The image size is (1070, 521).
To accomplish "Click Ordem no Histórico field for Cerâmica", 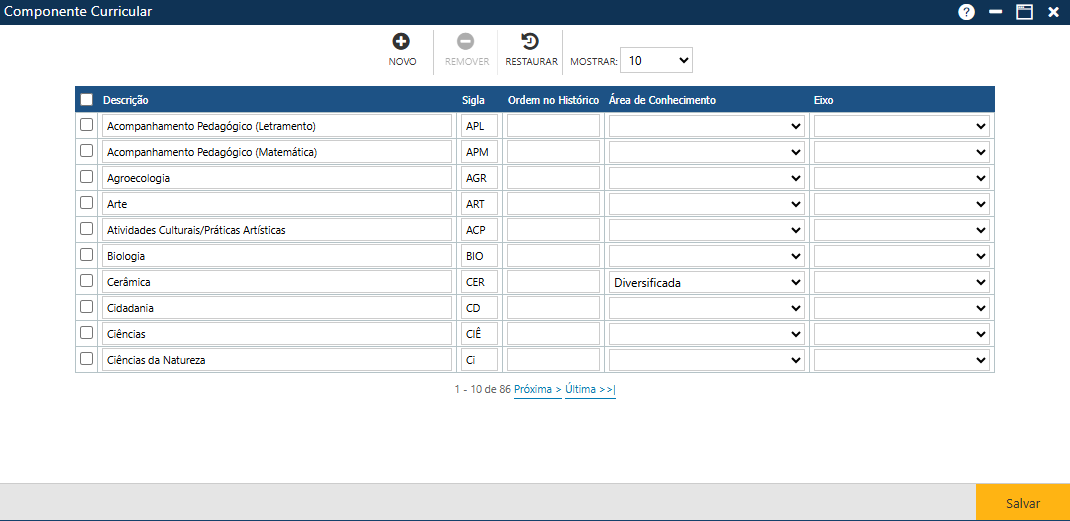I will (x=553, y=281).
